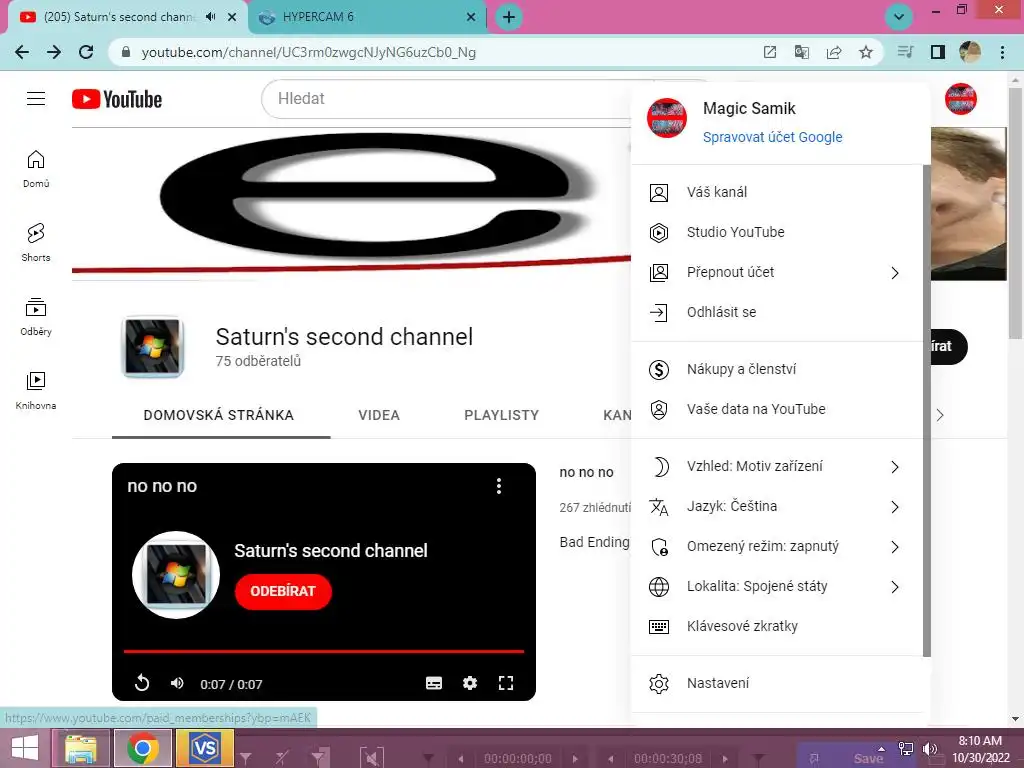Switch to the VIDEA tab
Viewport: 1024px width, 768px height.
(379, 415)
